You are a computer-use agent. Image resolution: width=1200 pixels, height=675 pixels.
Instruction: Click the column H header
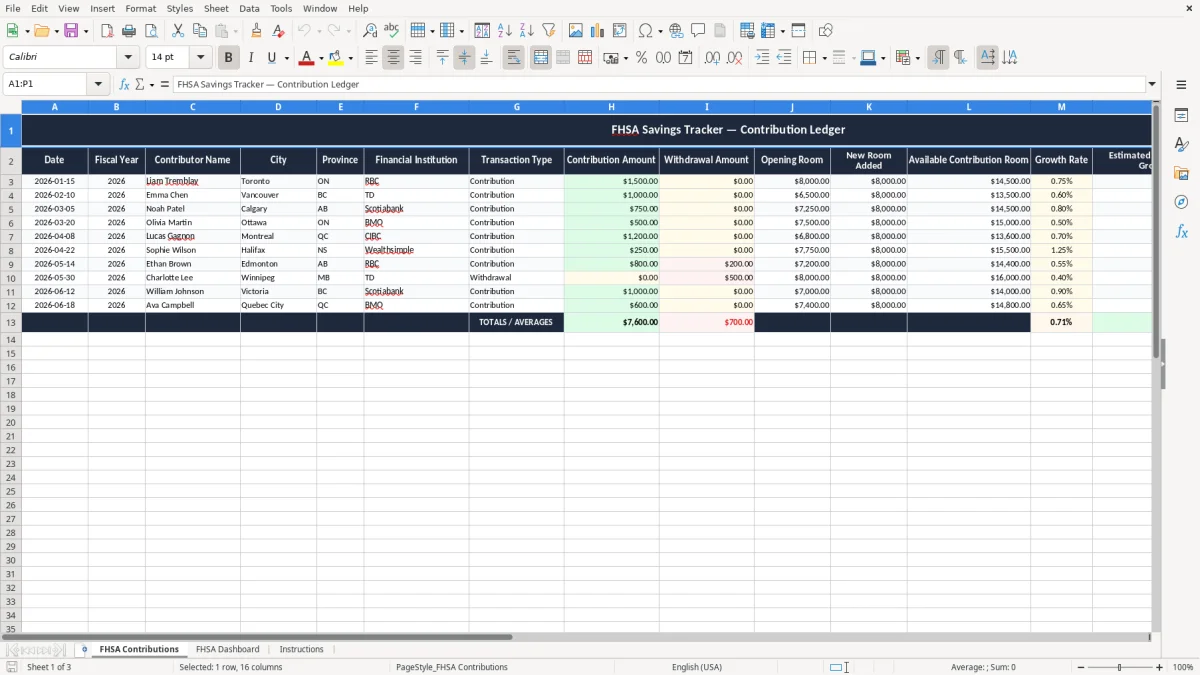[x=611, y=106]
